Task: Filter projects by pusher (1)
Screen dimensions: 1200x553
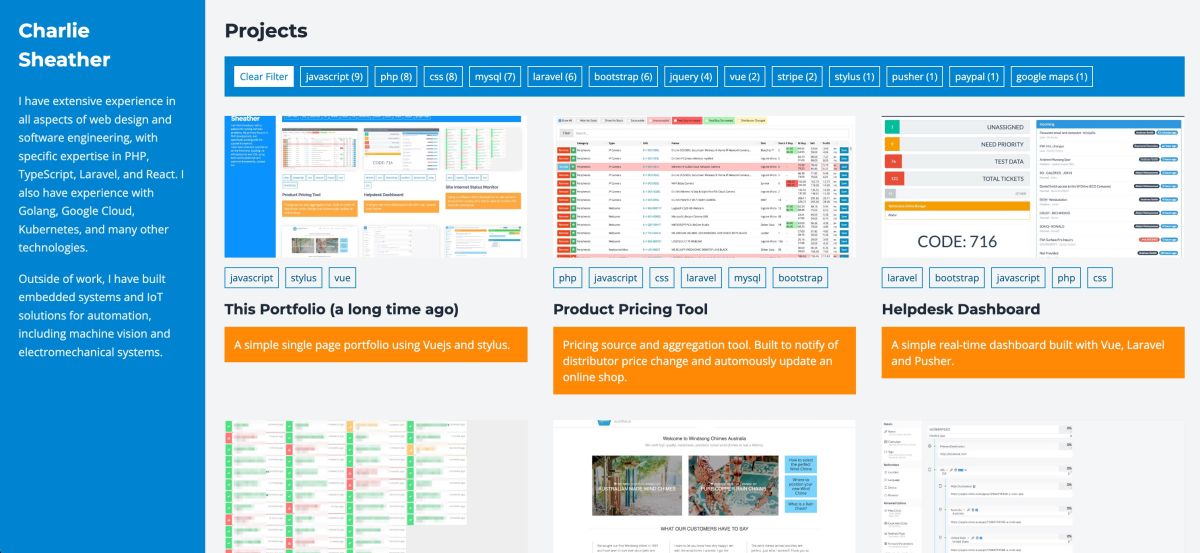Action: [x=914, y=77]
